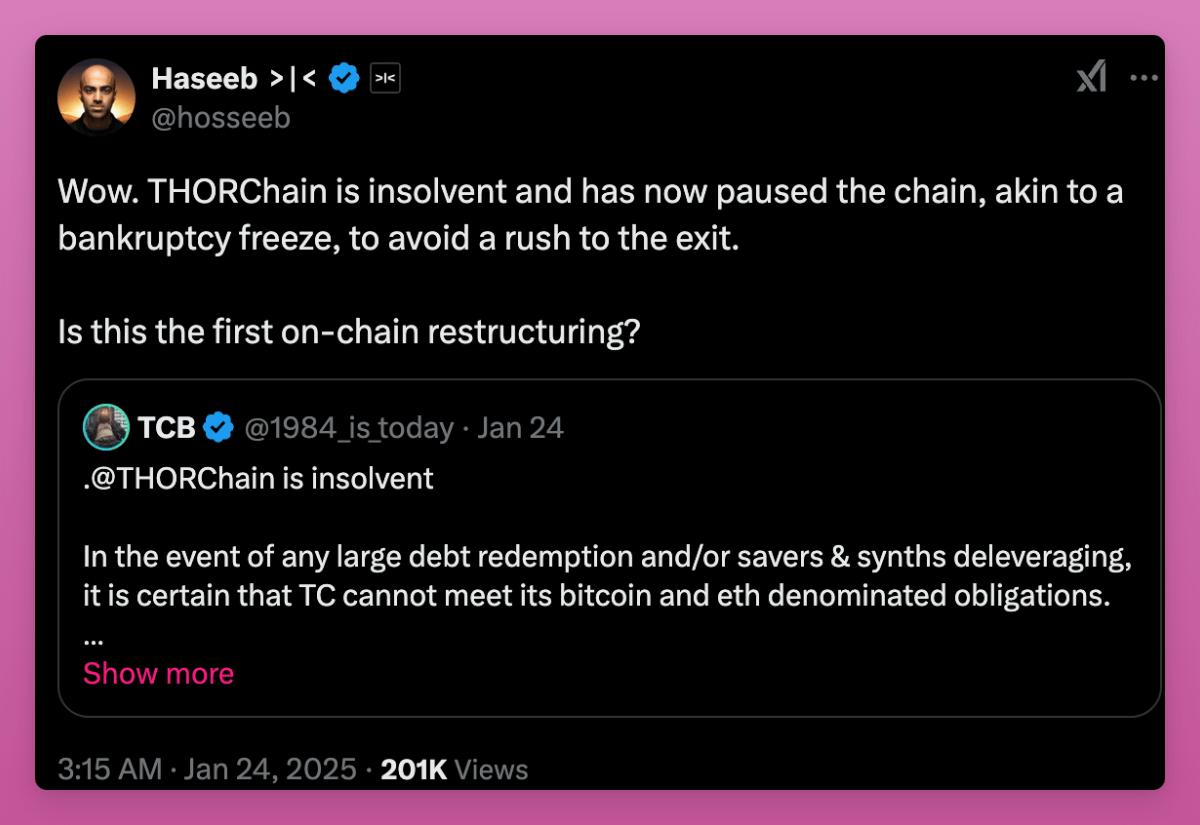Click the @hosseeb handle

(x=221, y=118)
